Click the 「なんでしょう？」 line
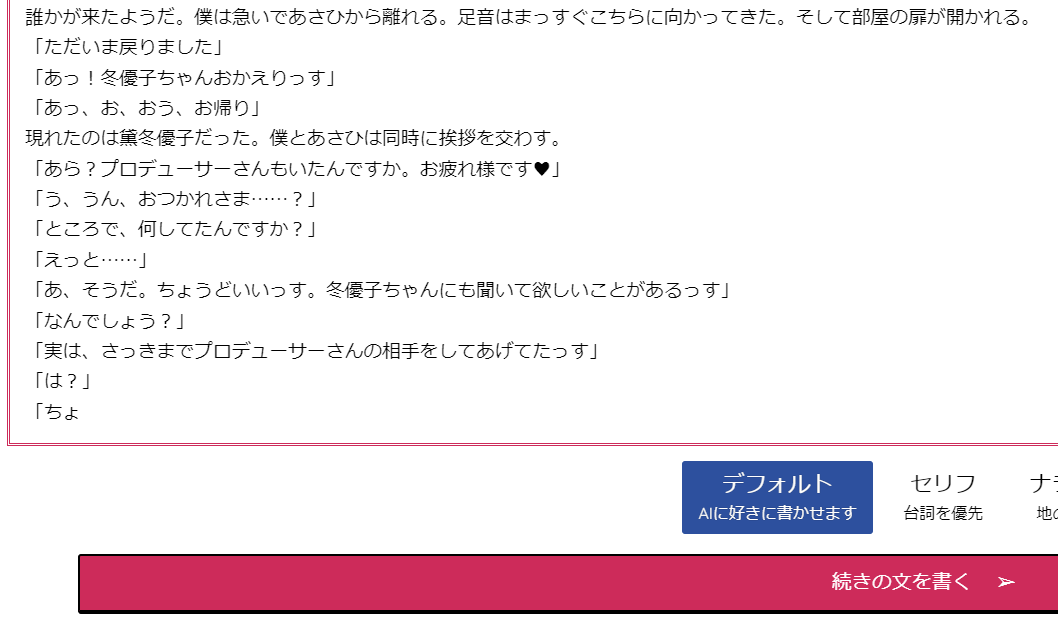This screenshot has height=619, width=1058. coord(107,321)
